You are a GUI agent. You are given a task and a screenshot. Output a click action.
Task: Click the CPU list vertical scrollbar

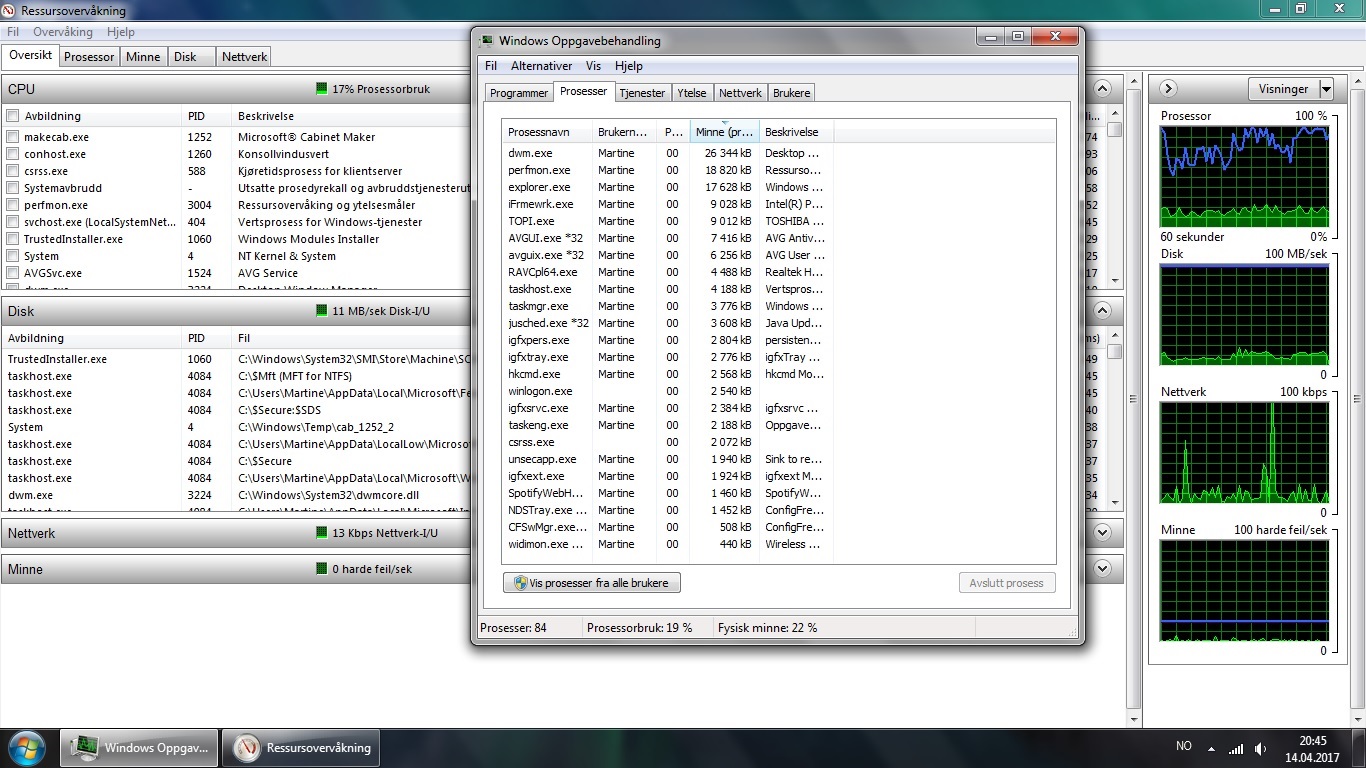pos(1114,196)
